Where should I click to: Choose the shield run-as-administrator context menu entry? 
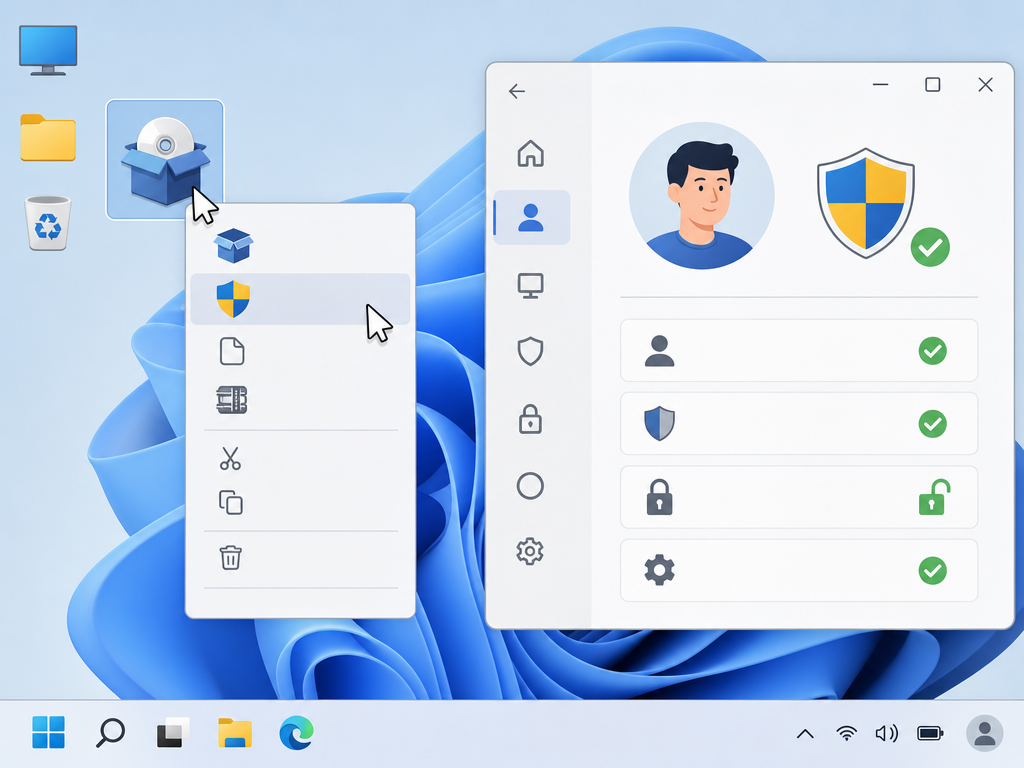[300, 299]
